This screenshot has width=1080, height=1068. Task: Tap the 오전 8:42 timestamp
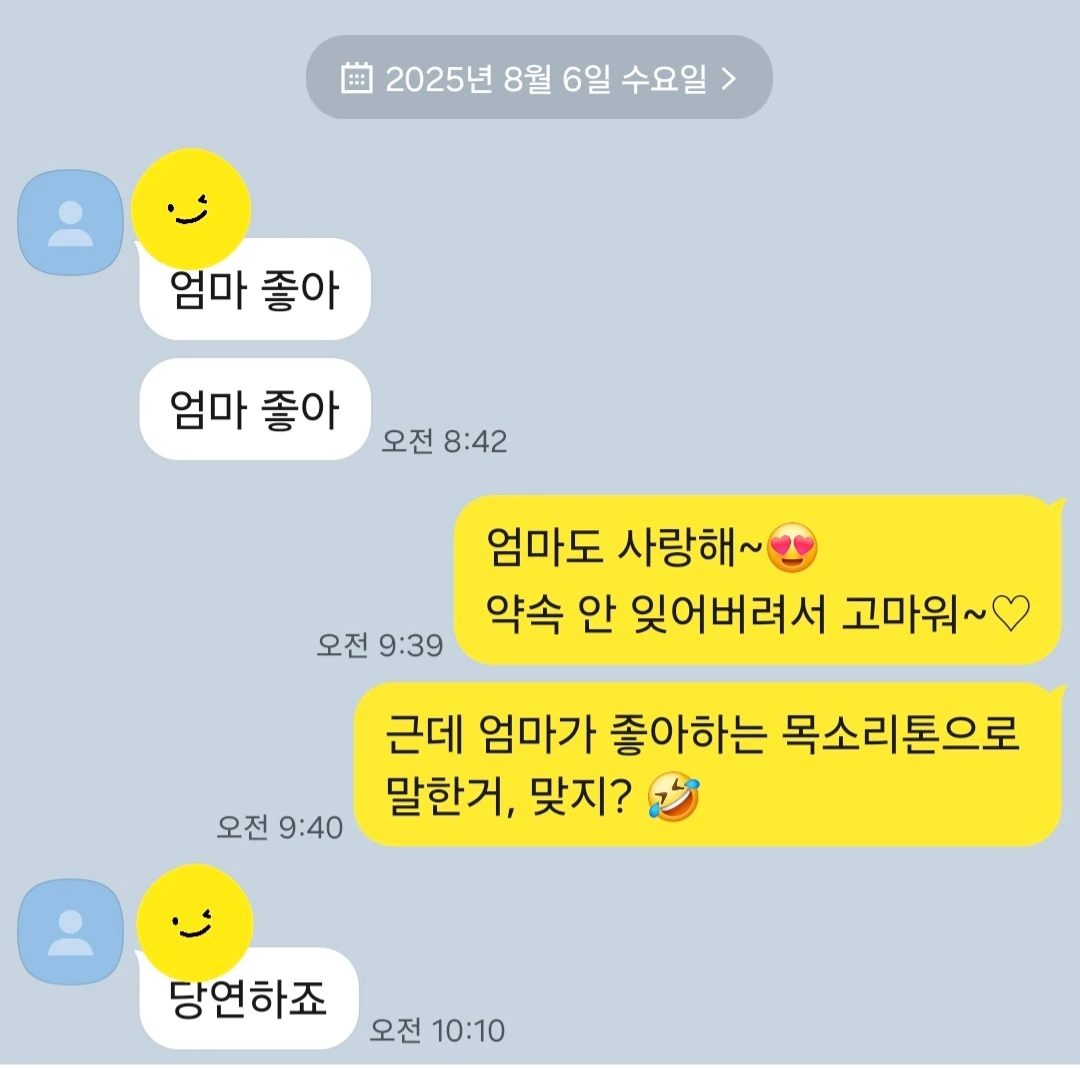pyautogui.click(x=444, y=441)
